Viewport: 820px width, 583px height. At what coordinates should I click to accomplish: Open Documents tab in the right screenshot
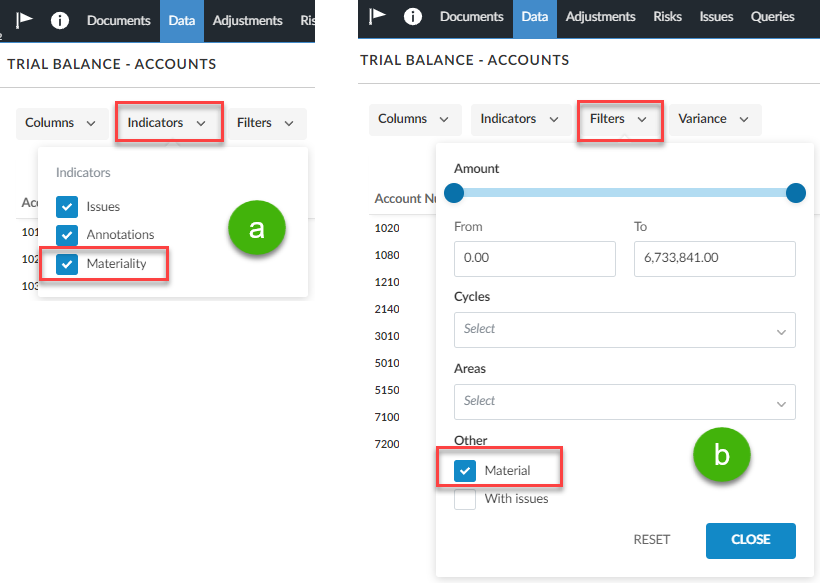[x=472, y=17]
